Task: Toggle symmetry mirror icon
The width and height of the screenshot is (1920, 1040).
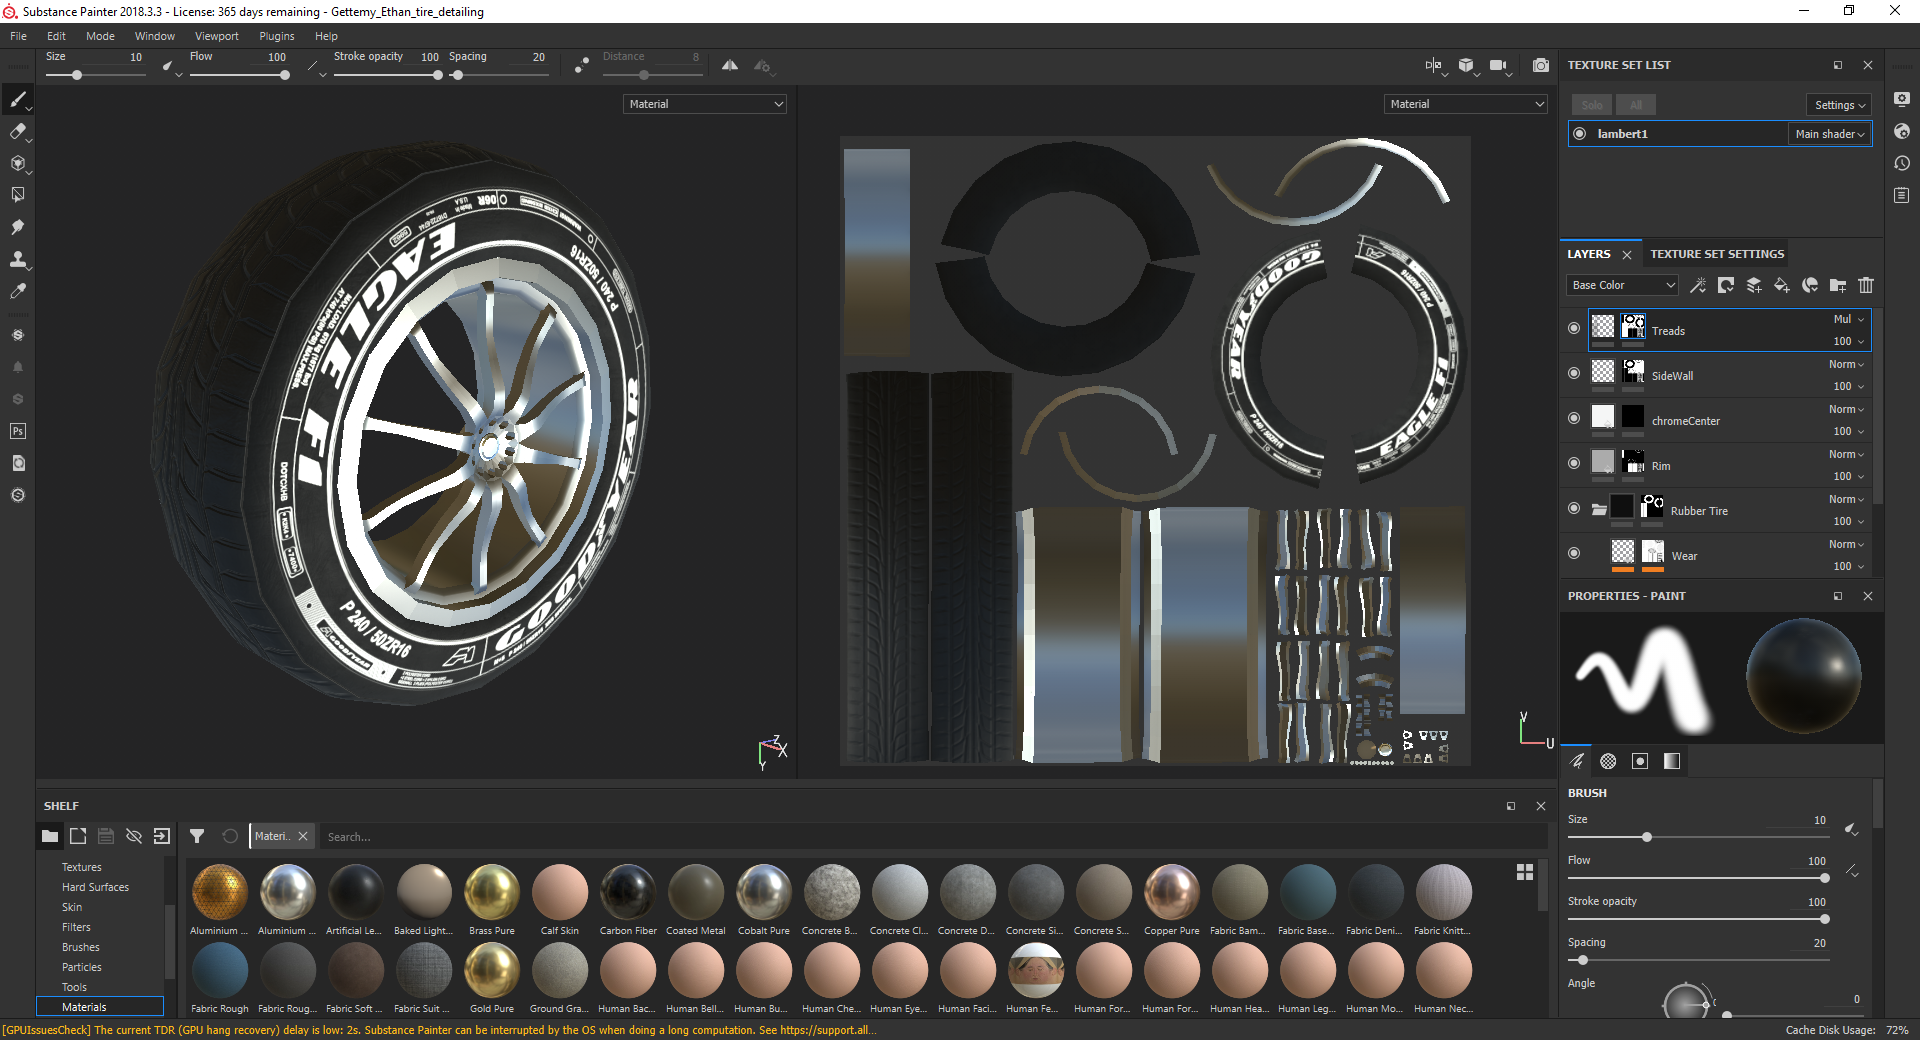Action: click(x=730, y=65)
